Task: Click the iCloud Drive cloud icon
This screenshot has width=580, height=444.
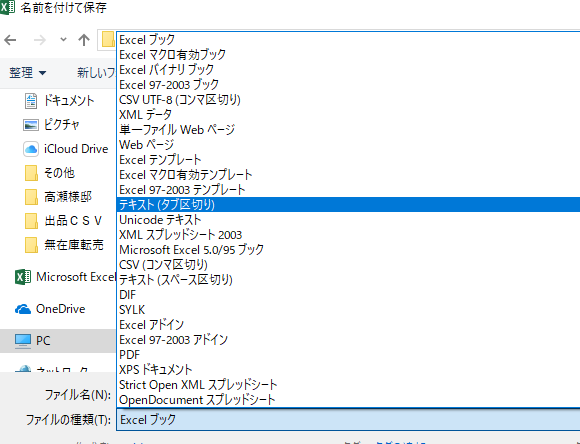Action: tap(31, 149)
